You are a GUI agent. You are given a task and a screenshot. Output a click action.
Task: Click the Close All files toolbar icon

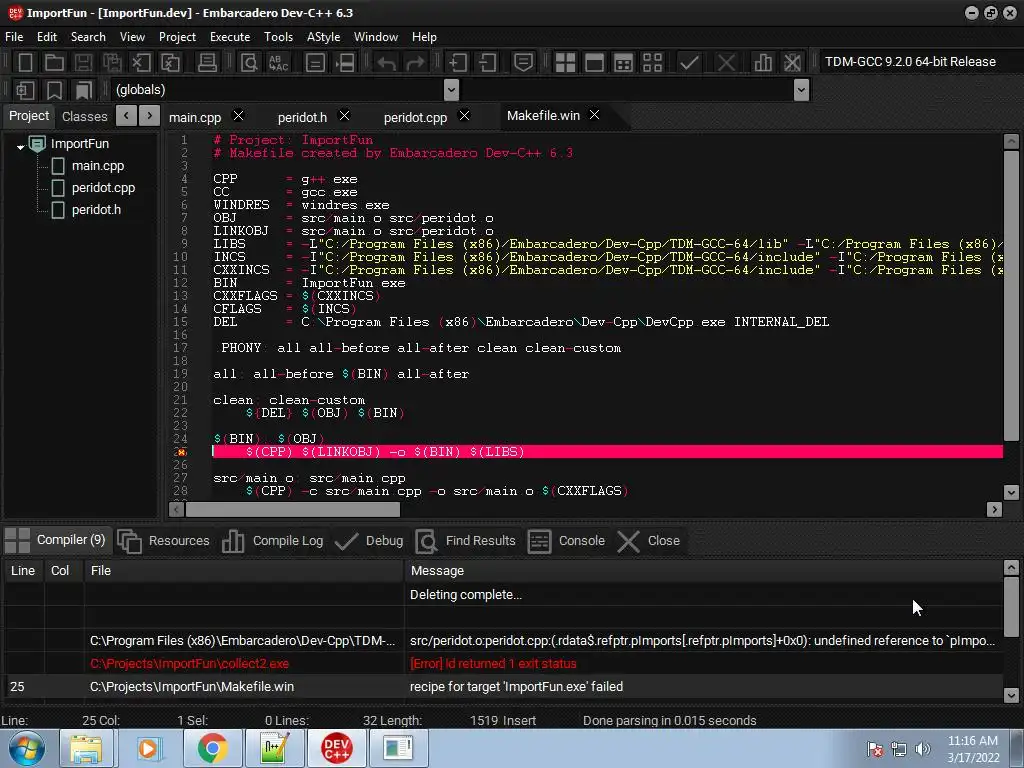click(x=170, y=63)
